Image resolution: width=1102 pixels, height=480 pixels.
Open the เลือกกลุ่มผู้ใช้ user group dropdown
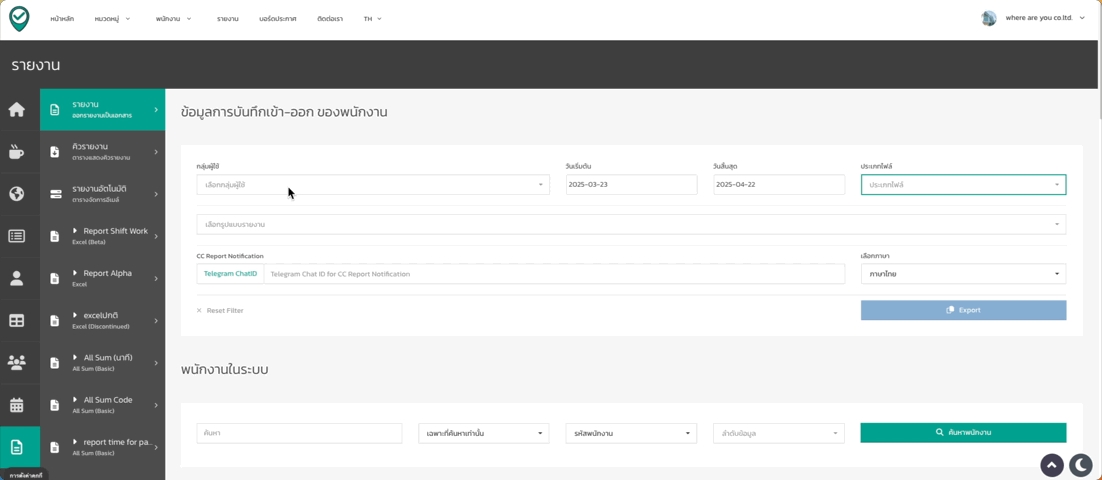pyautogui.click(x=372, y=185)
